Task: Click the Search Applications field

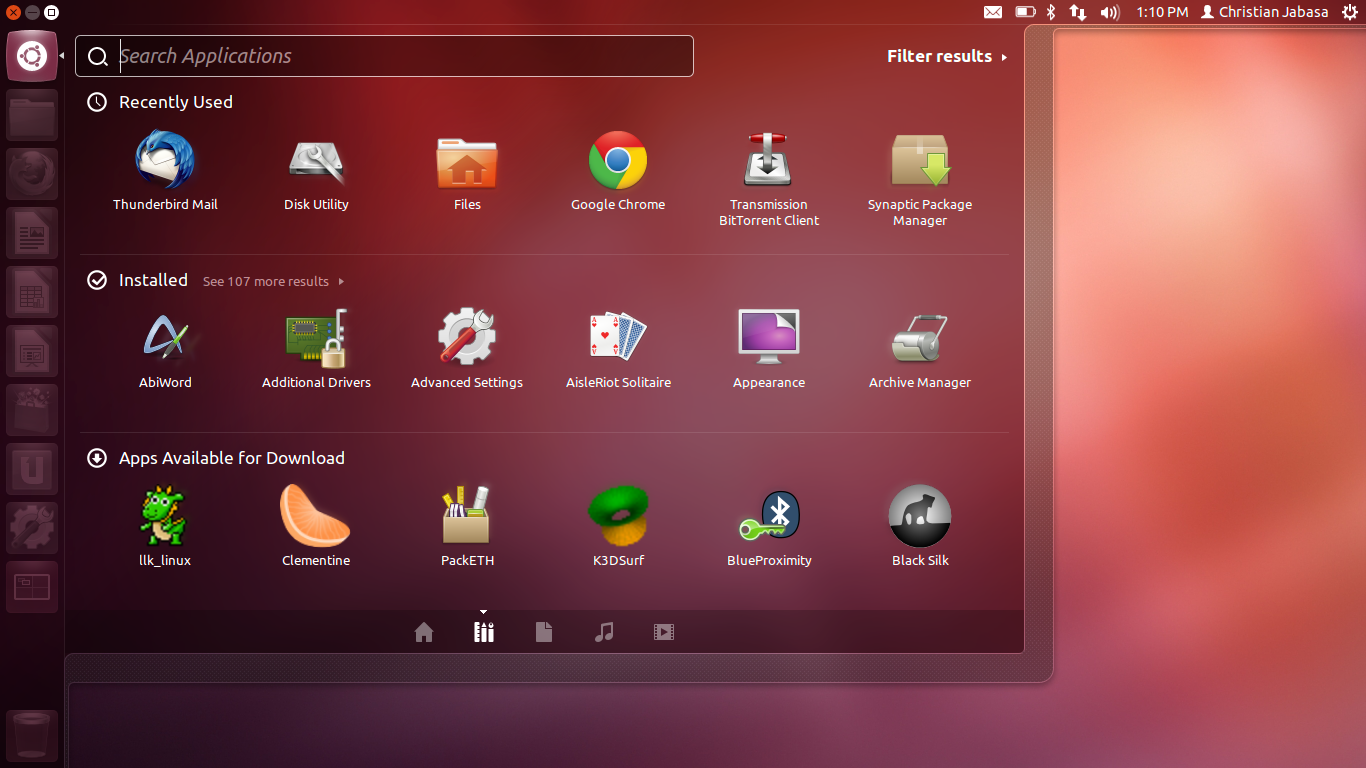Action: (x=384, y=56)
